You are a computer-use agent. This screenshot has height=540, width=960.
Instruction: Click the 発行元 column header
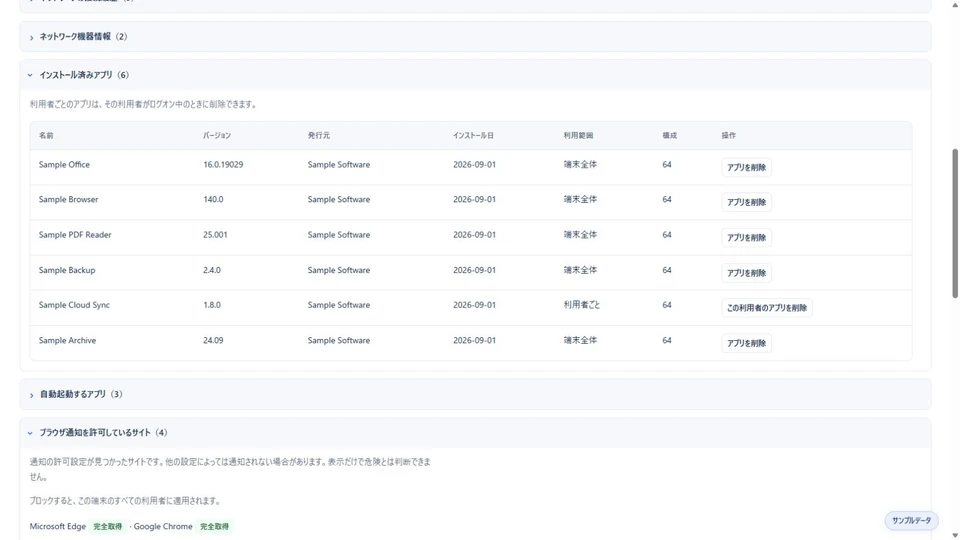tap(318, 135)
